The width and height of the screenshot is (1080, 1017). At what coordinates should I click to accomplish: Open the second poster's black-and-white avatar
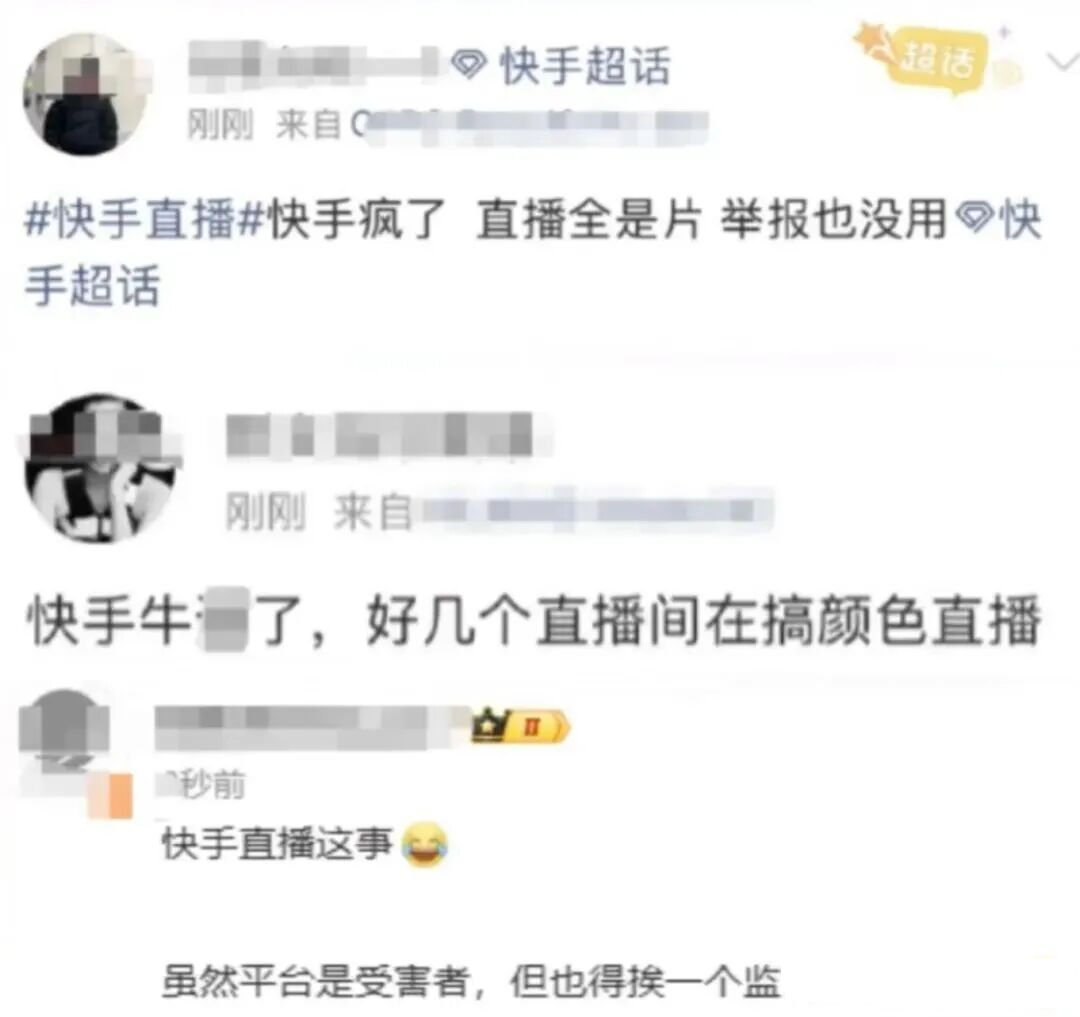point(98,468)
